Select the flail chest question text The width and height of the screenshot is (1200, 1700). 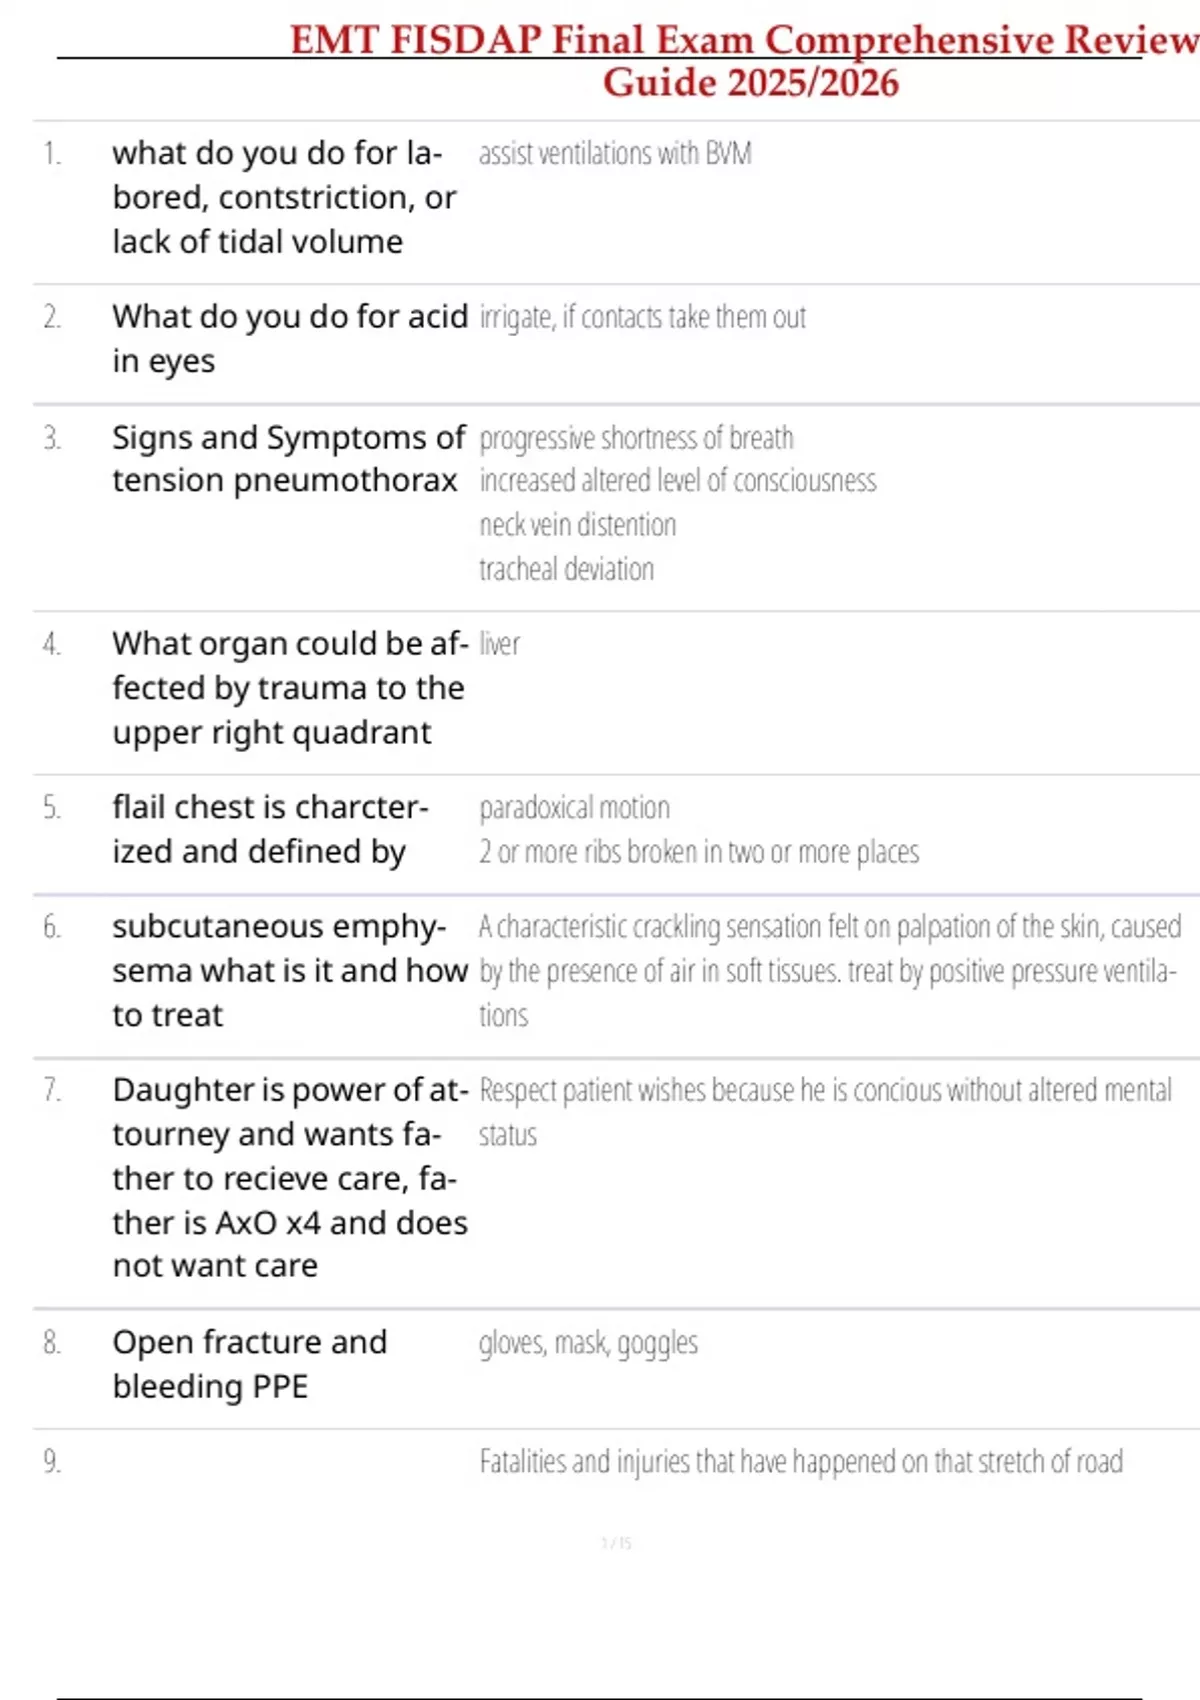270,829
